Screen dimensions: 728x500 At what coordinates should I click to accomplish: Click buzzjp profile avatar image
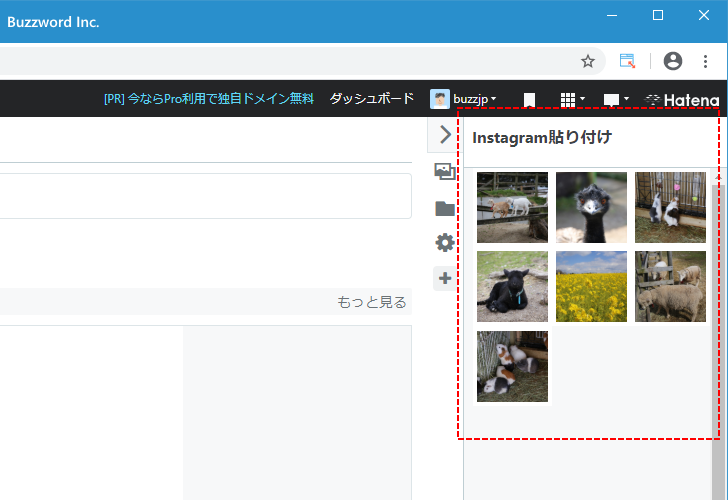[440, 99]
